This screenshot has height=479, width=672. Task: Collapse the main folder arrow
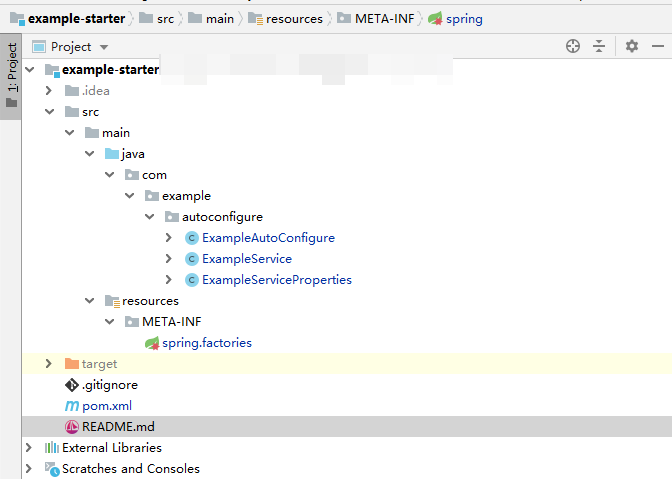coord(69,132)
